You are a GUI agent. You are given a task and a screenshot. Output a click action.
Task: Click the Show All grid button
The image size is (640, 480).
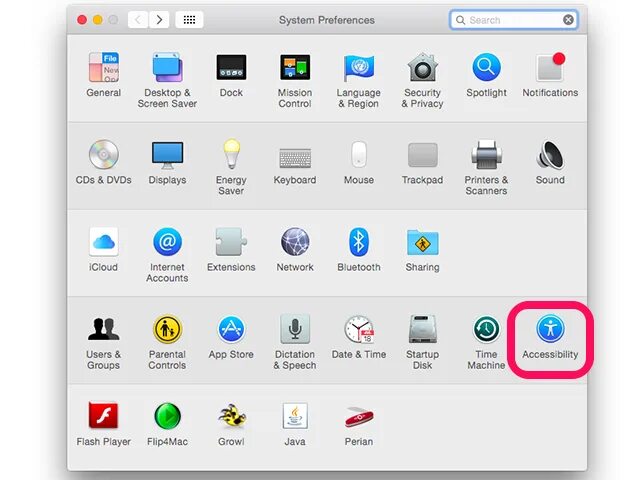pyautogui.click(x=189, y=20)
